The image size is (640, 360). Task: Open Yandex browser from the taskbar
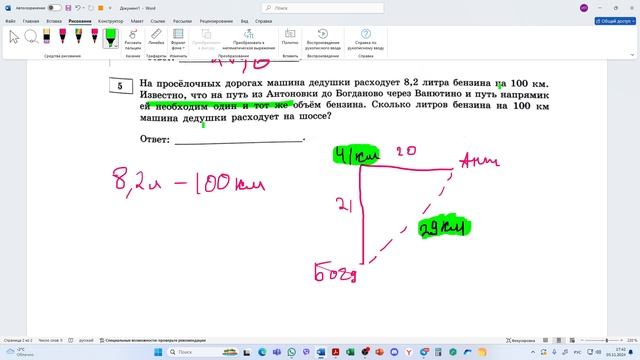coord(409,352)
